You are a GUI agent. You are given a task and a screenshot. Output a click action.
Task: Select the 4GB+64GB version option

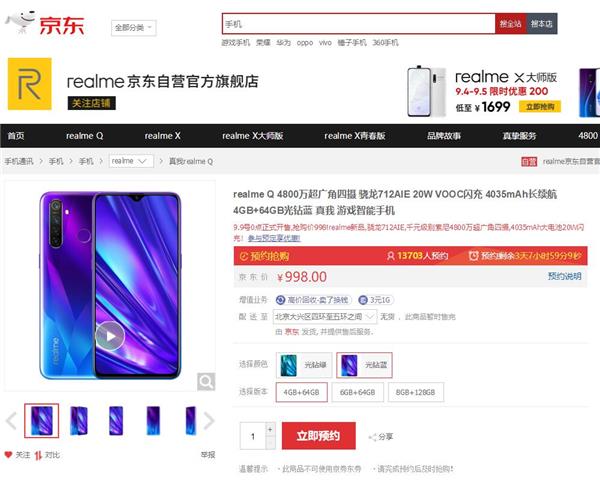point(302,392)
